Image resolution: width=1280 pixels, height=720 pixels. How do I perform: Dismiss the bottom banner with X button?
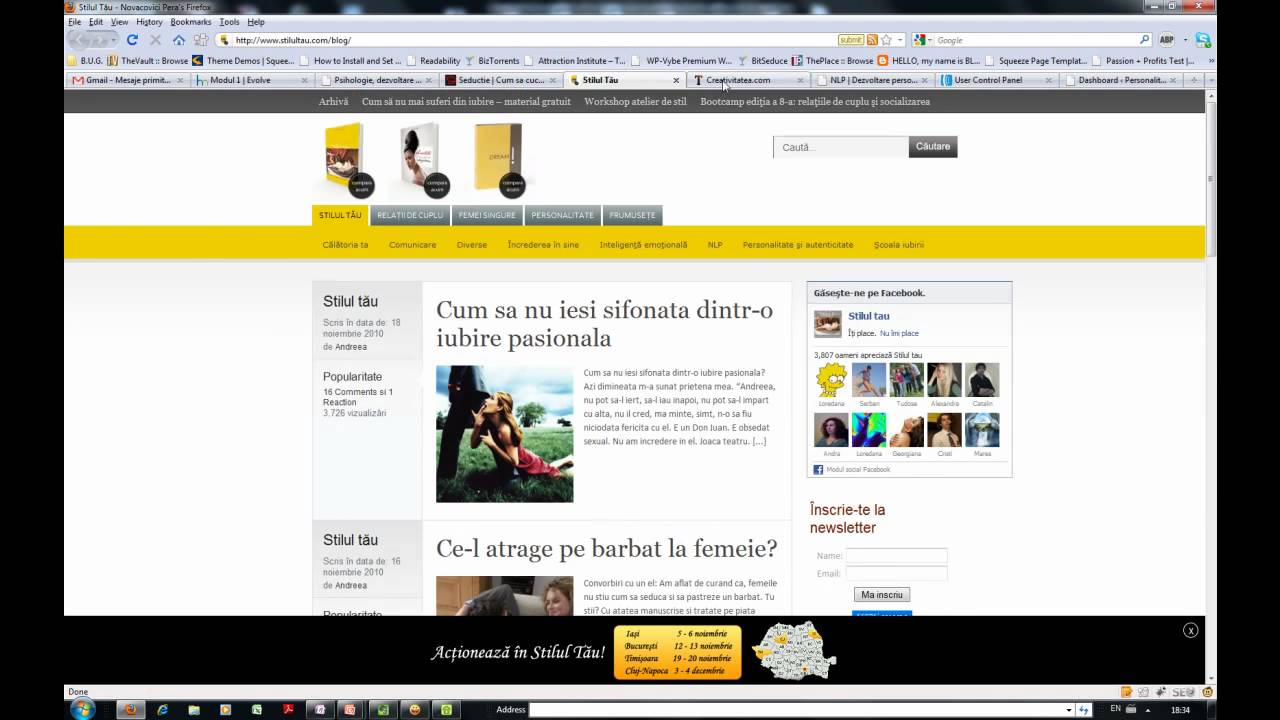pos(1190,630)
